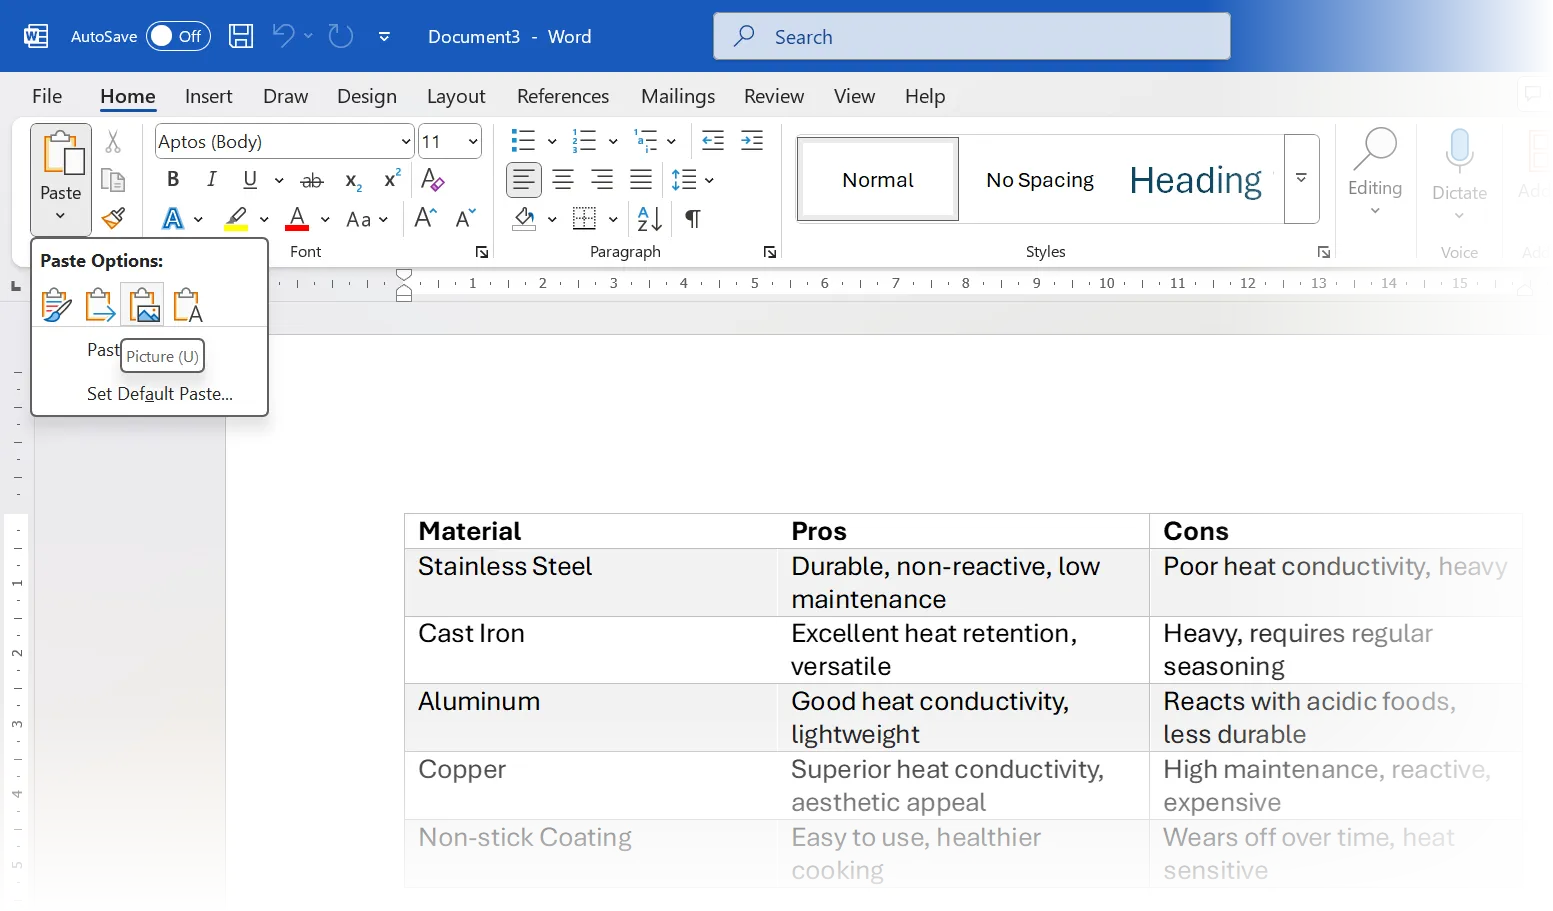Activate the Format Painter
This screenshot has height=911, width=1553.
tap(113, 218)
